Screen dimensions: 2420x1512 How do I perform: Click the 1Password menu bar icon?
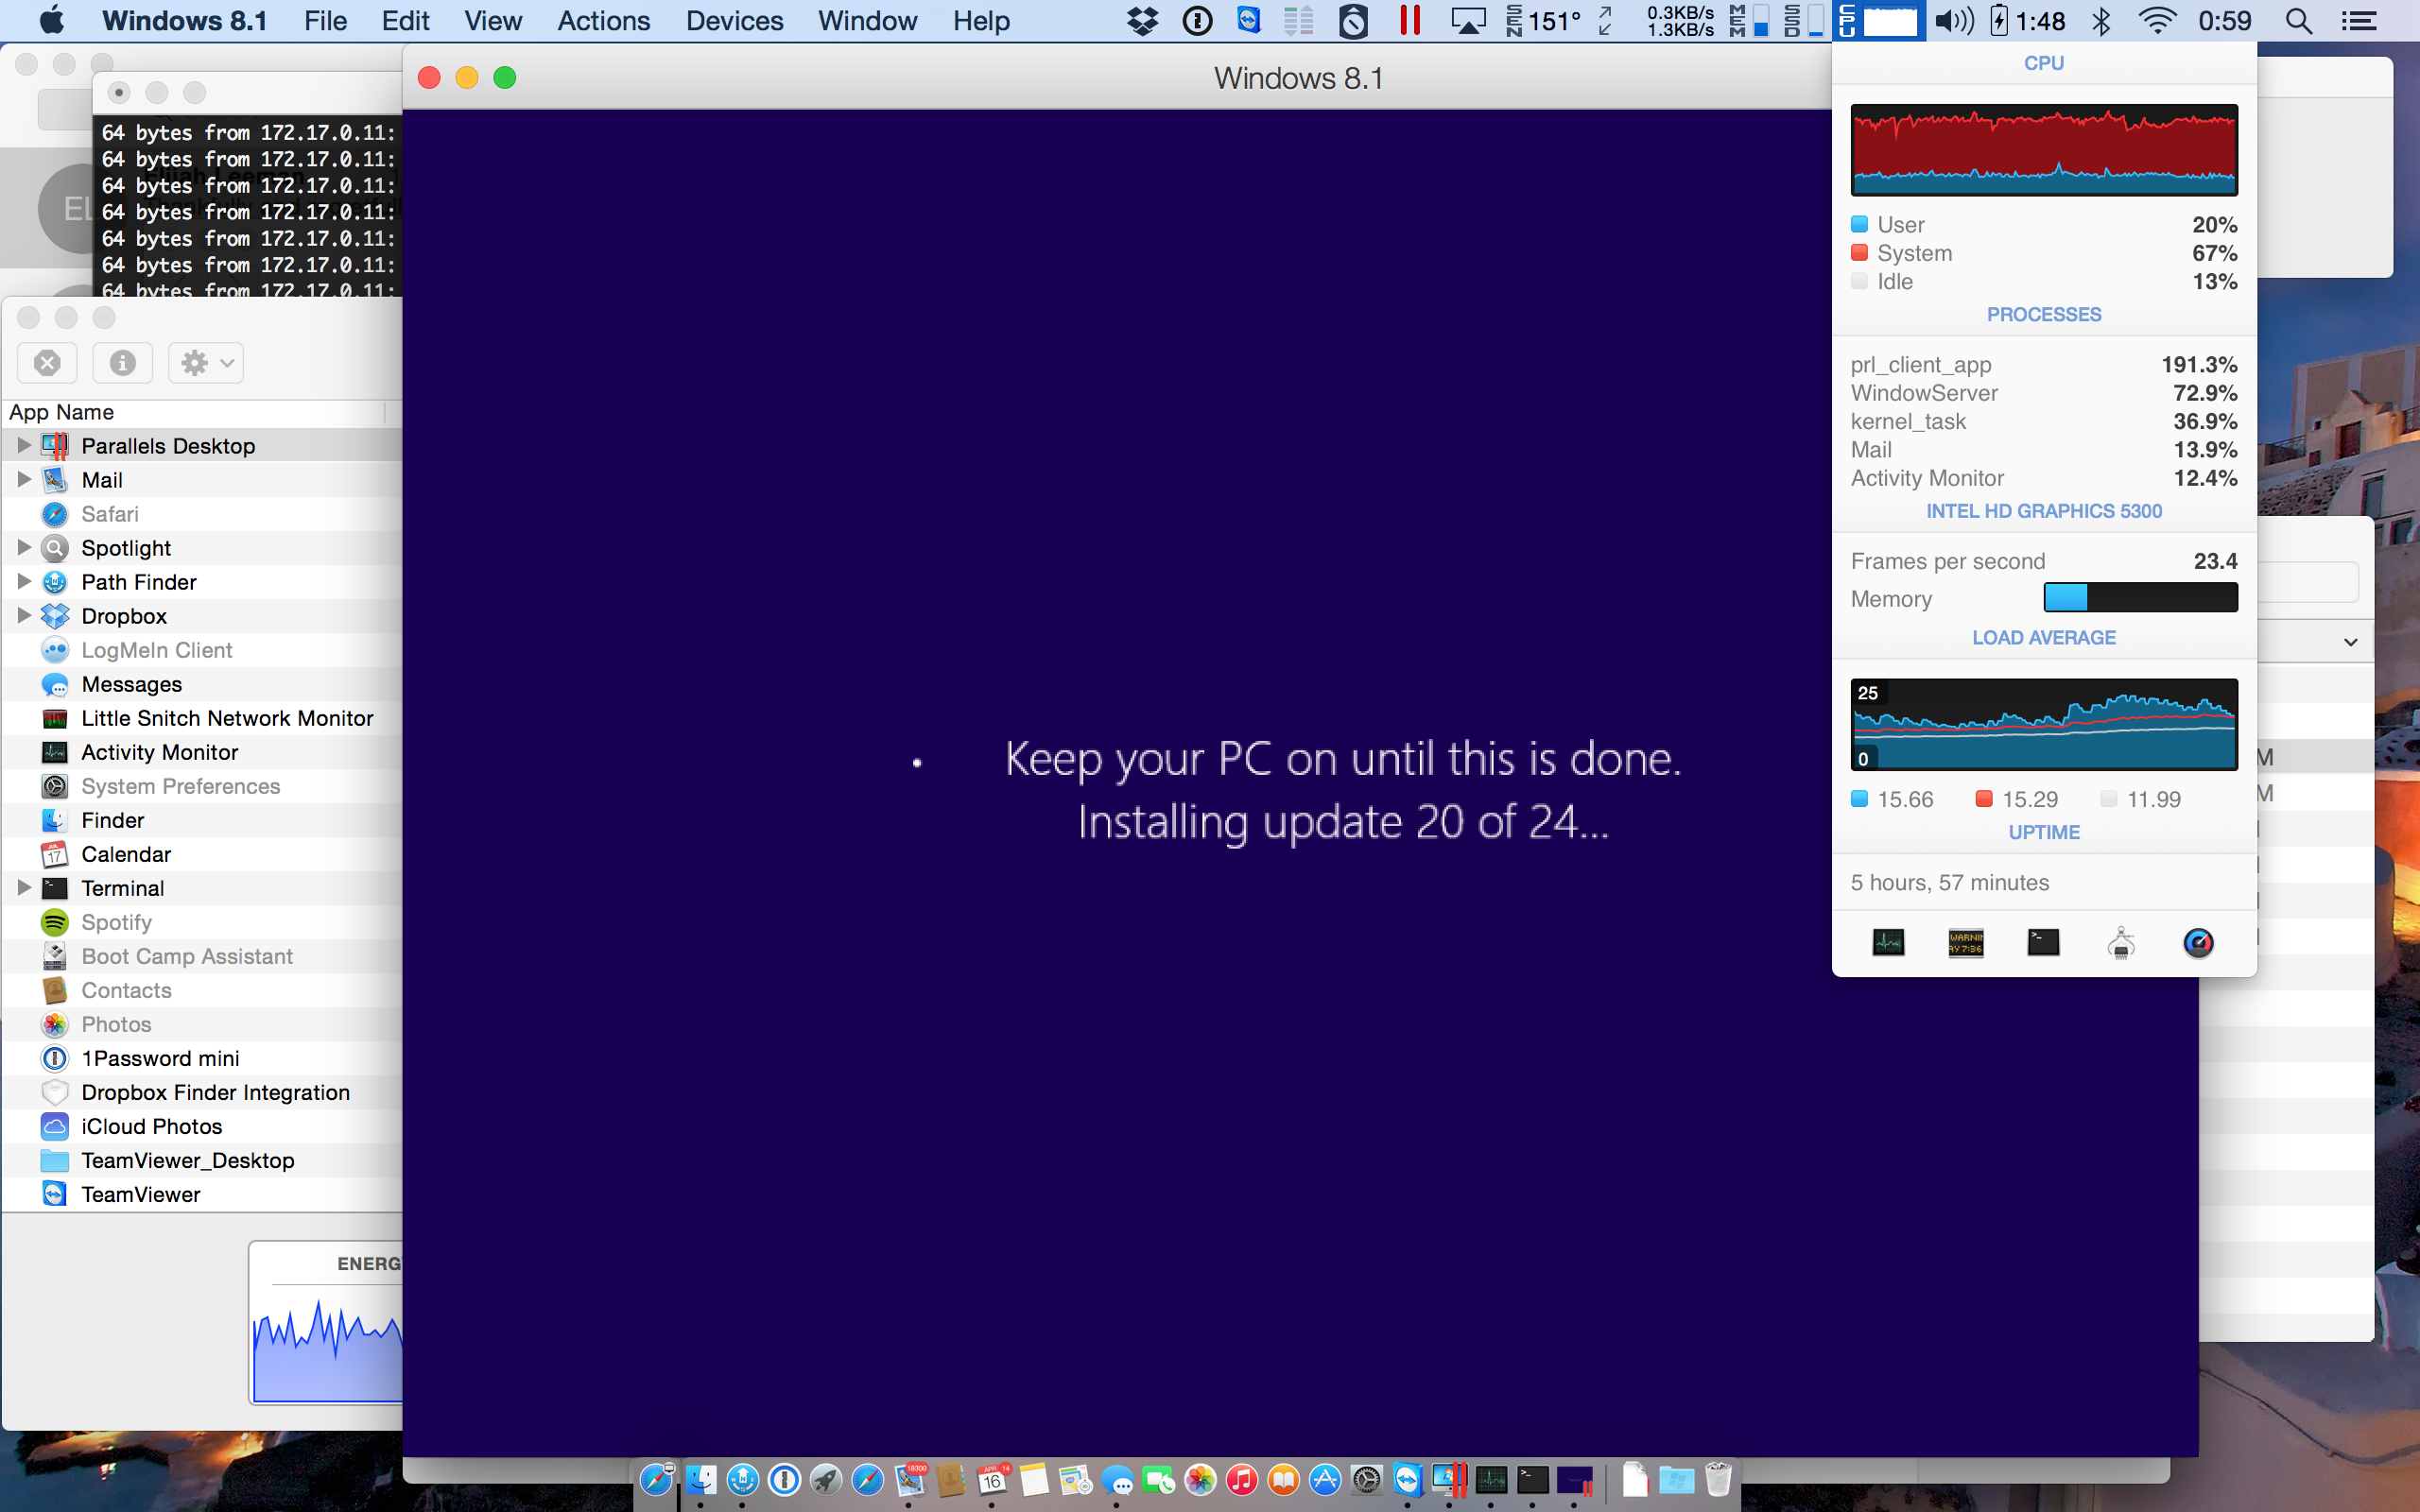[1197, 20]
